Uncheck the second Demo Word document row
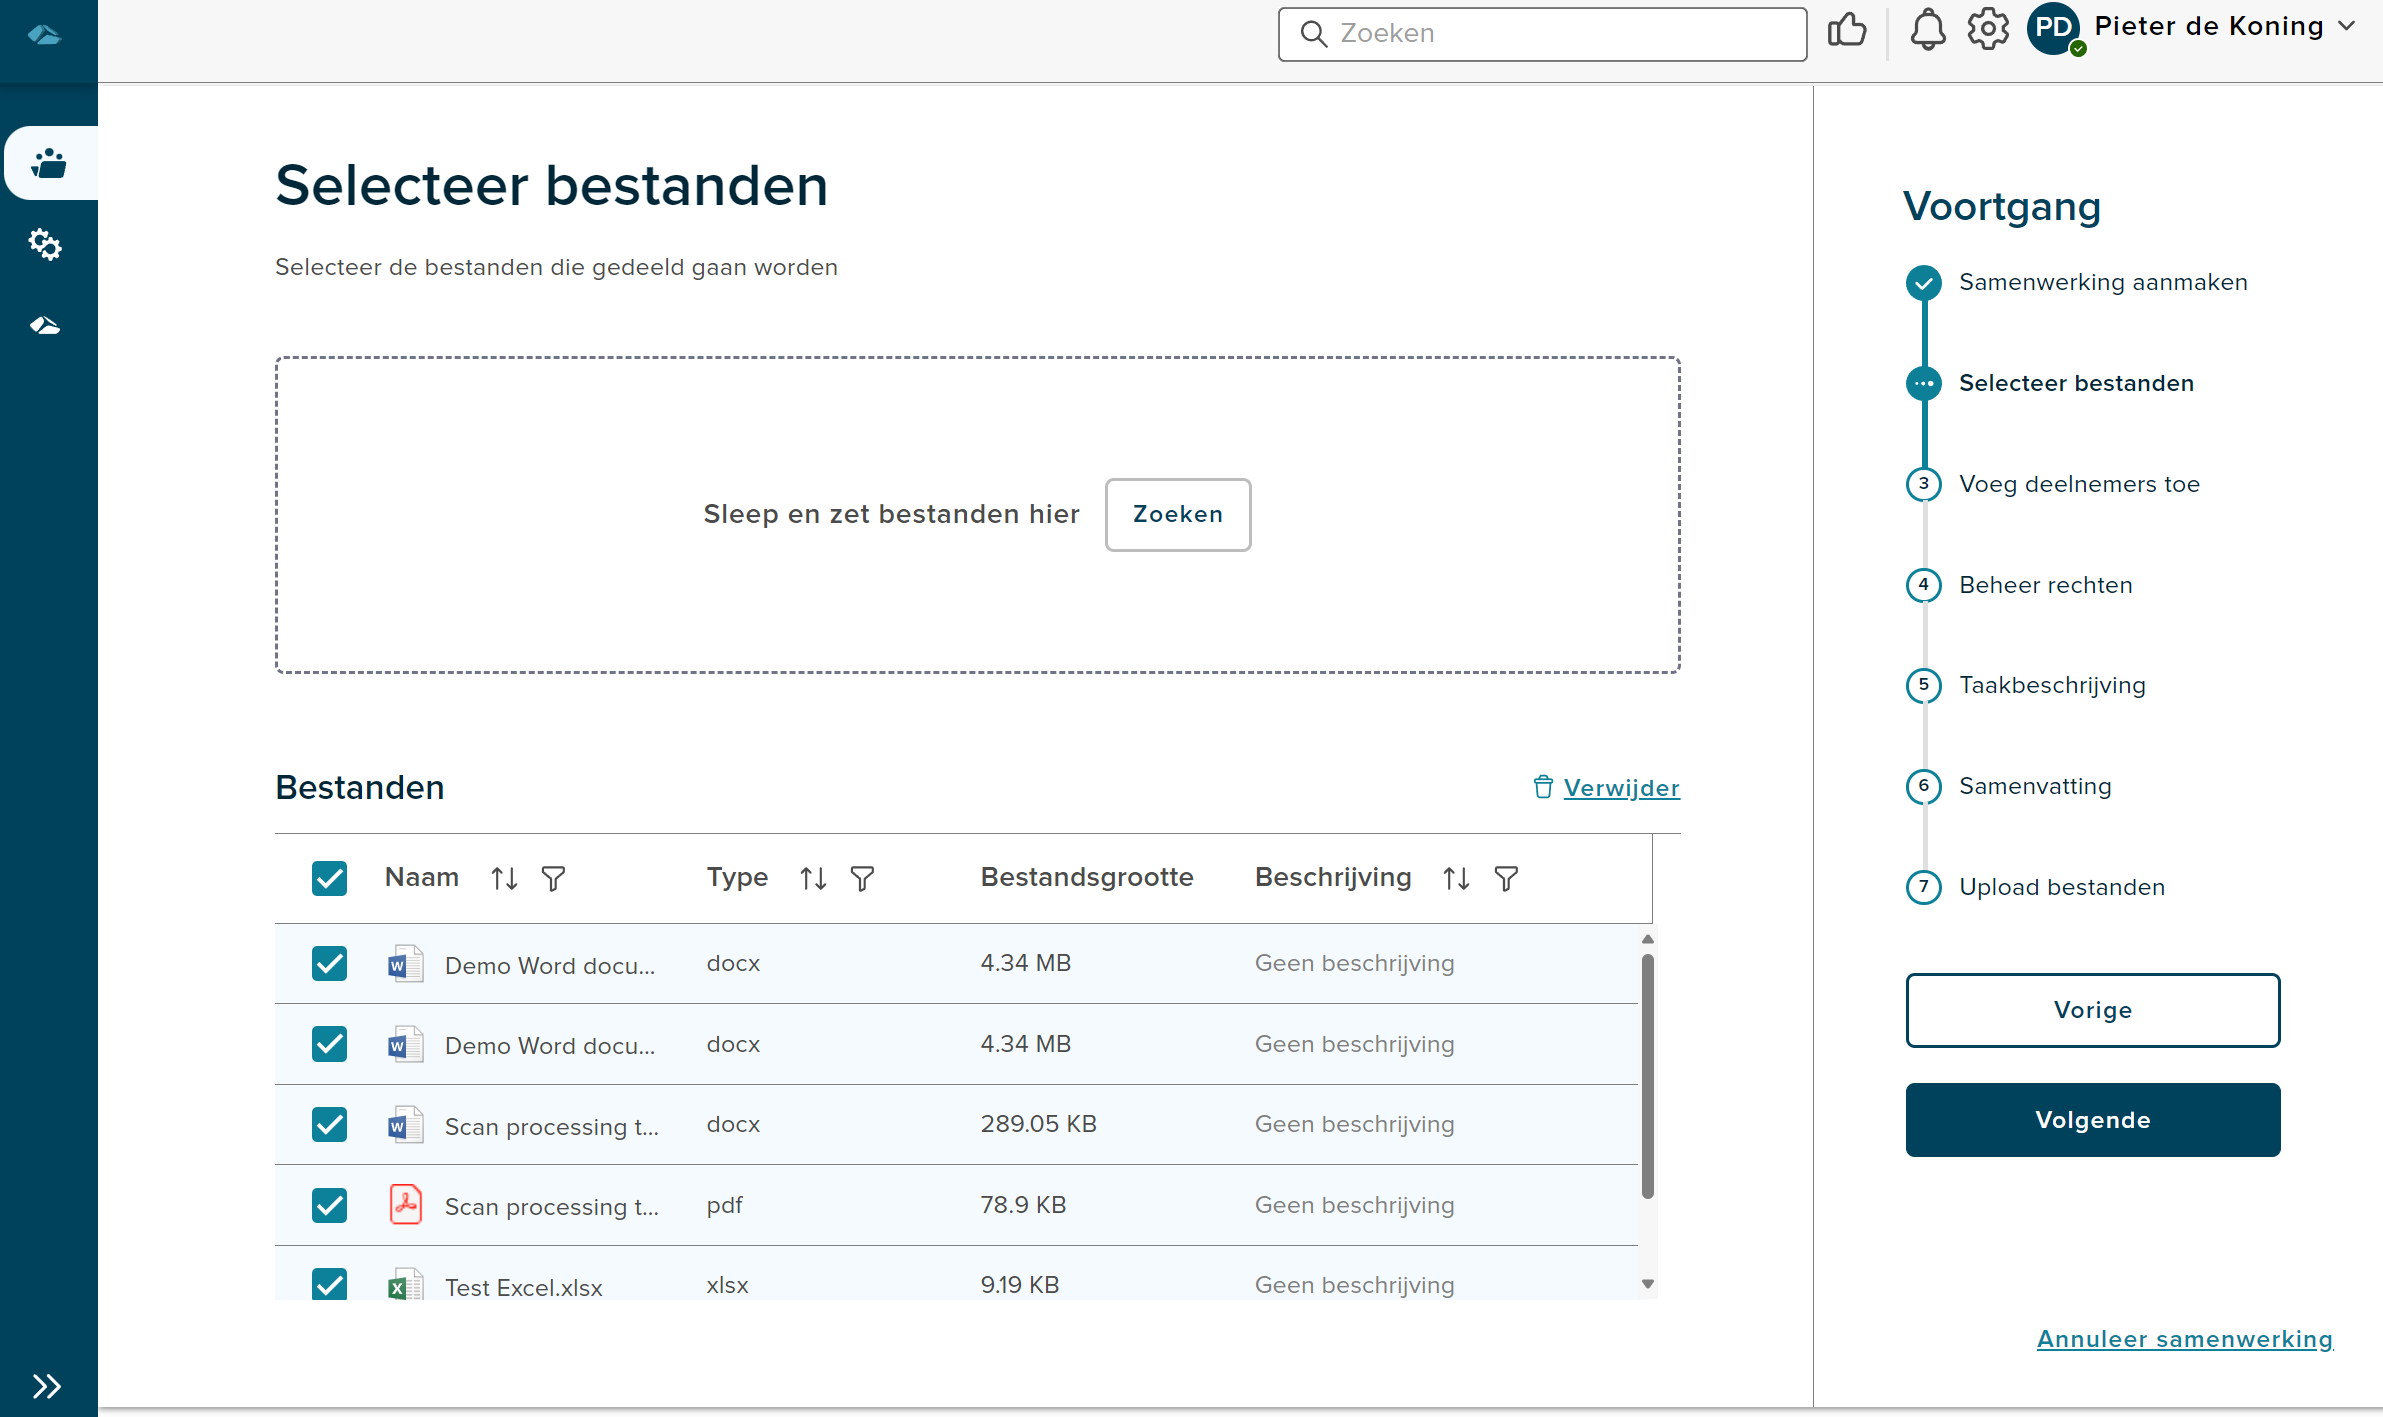The width and height of the screenshot is (2383, 1417). pyautogui.click(x=329, y=1044)
